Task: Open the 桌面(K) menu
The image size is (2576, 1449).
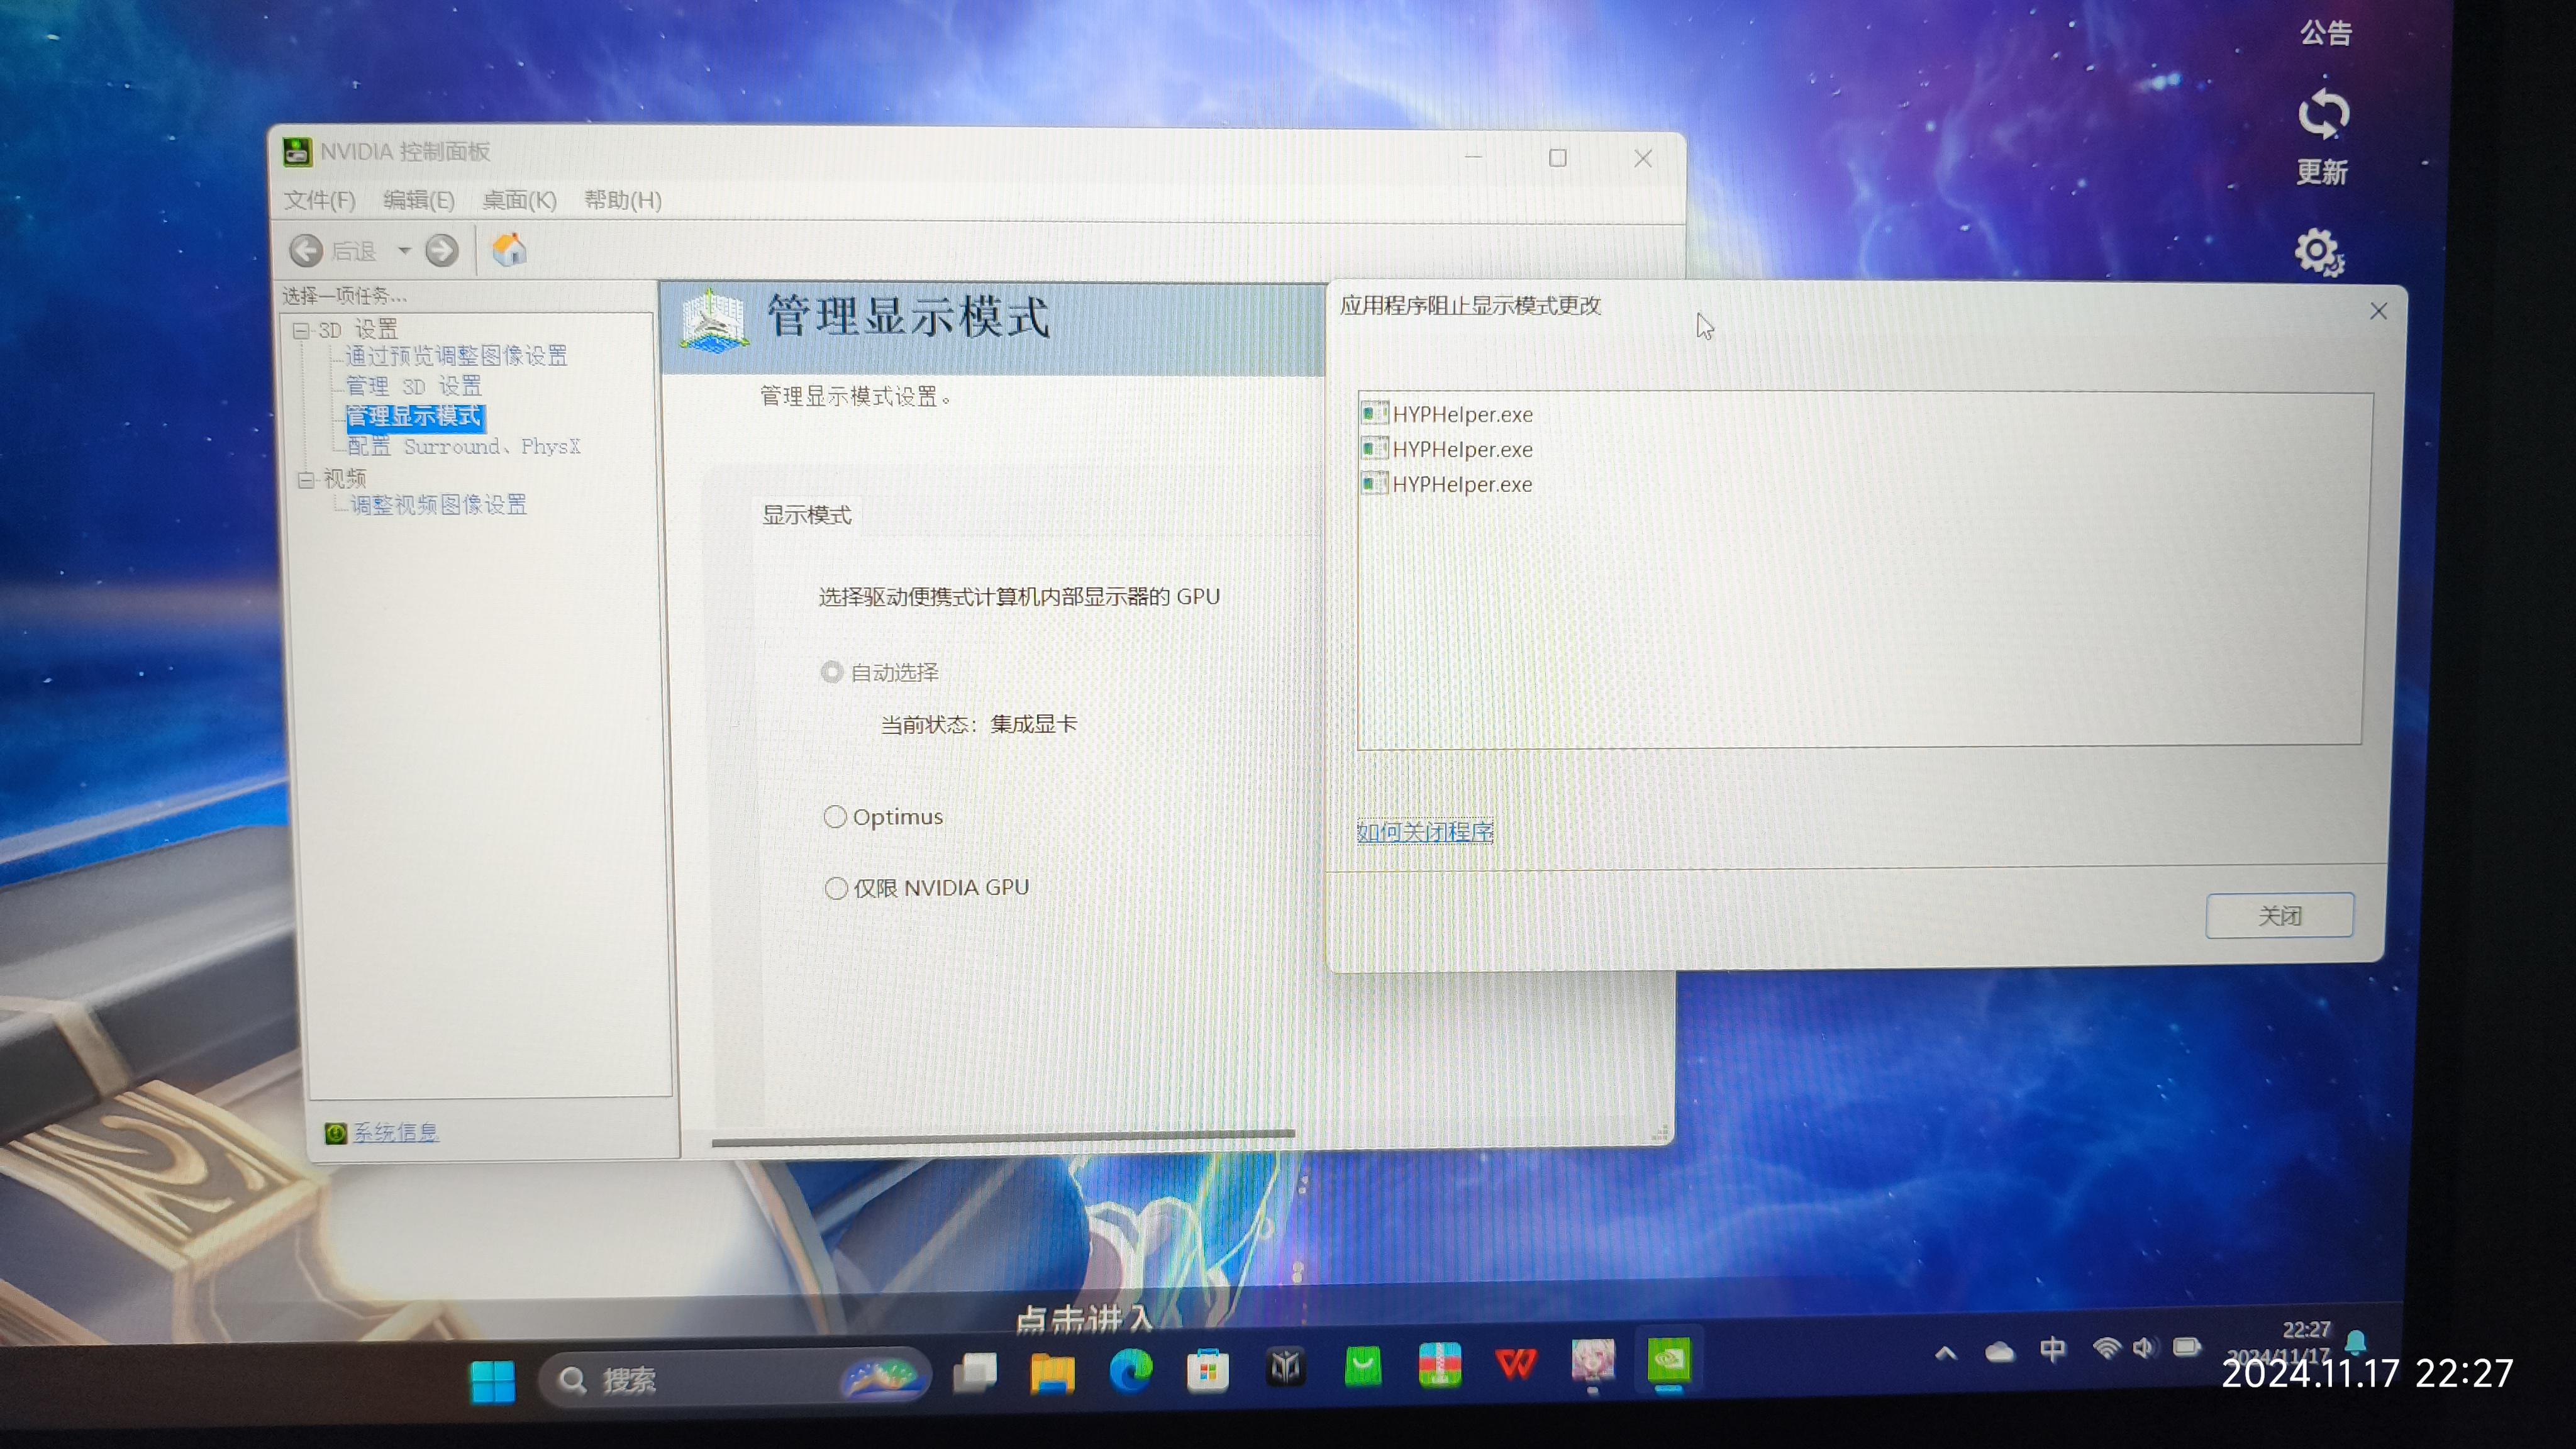Action: (519, 200)
